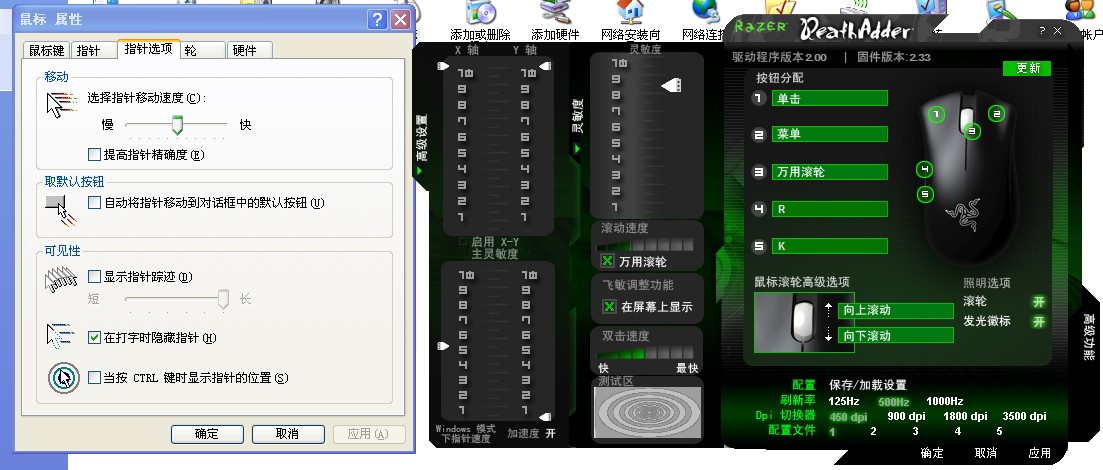Viewport: 1103px width, 470px height.
Task: Open the 向上滚动 wheel assignment dropdown
Action: click(x=894, y=310)
